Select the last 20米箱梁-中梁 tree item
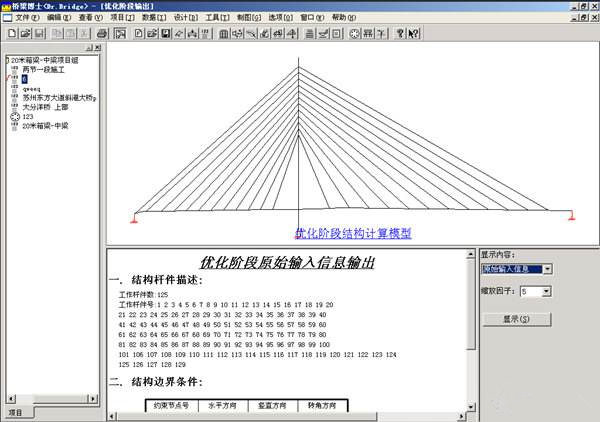The height and width of the screenshot is (422, 600). [45, 126]
